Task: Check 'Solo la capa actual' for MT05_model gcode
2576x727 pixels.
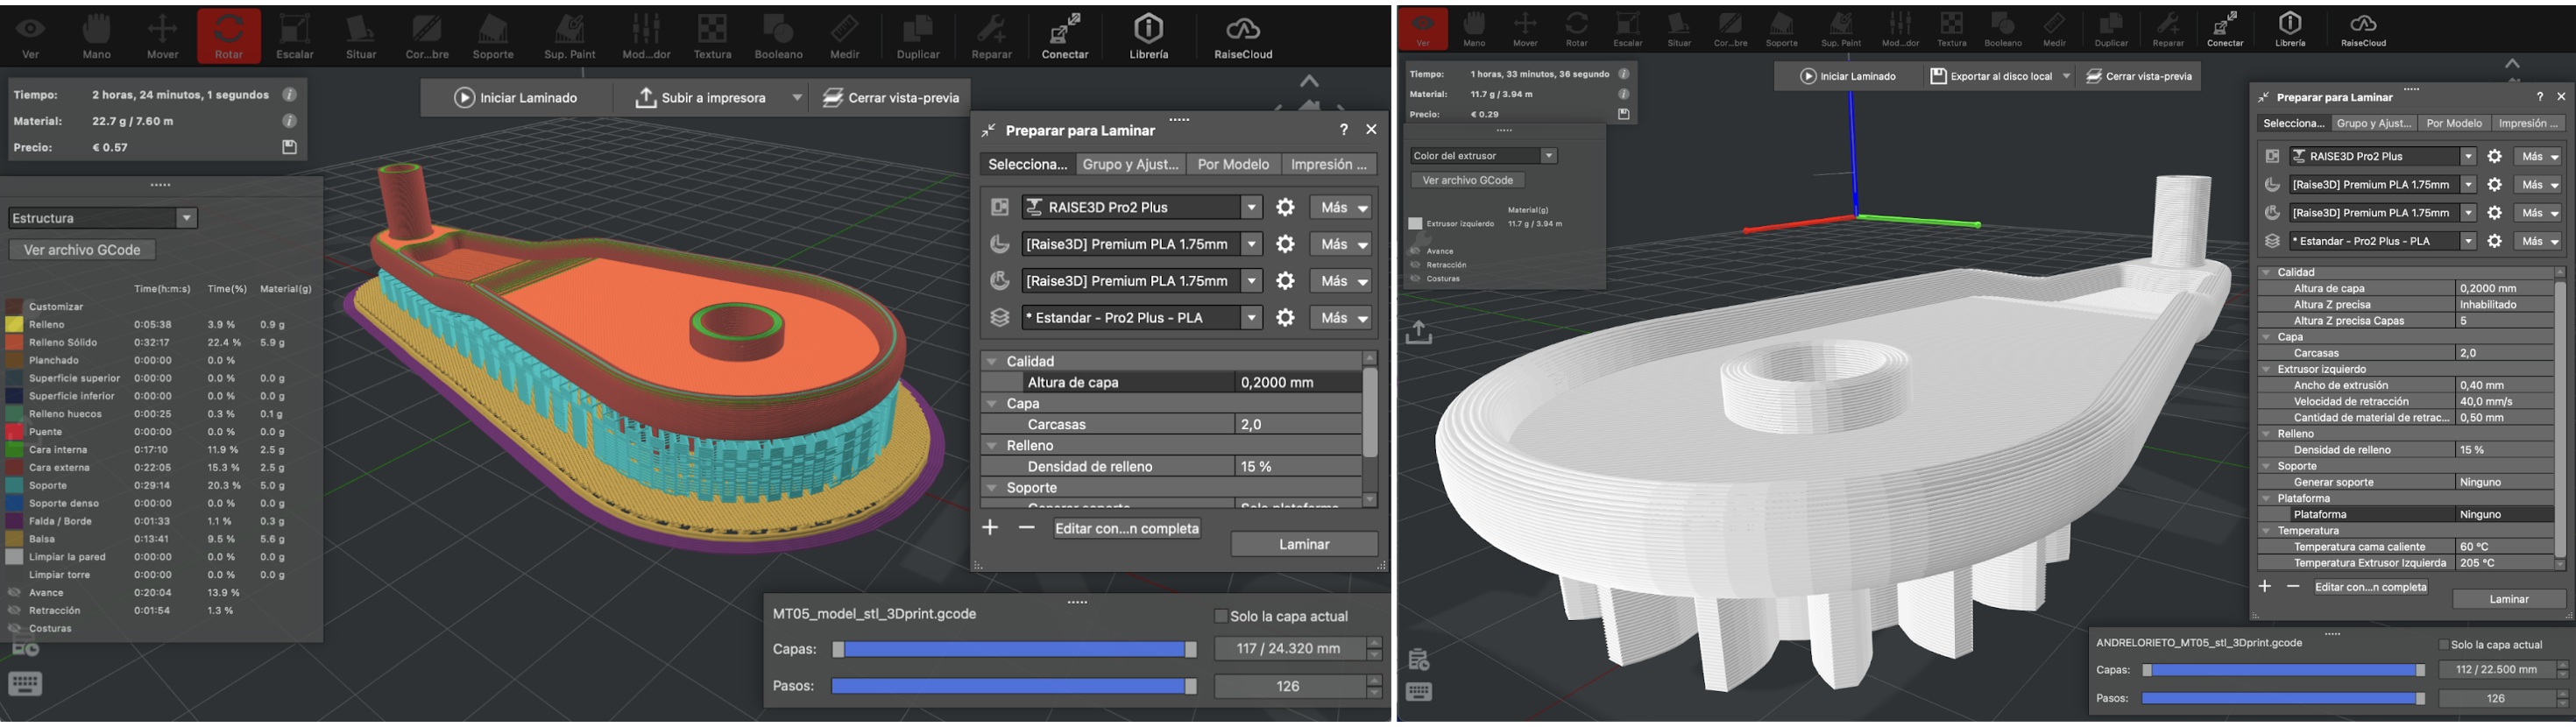Action: [x=1220, y=616]
